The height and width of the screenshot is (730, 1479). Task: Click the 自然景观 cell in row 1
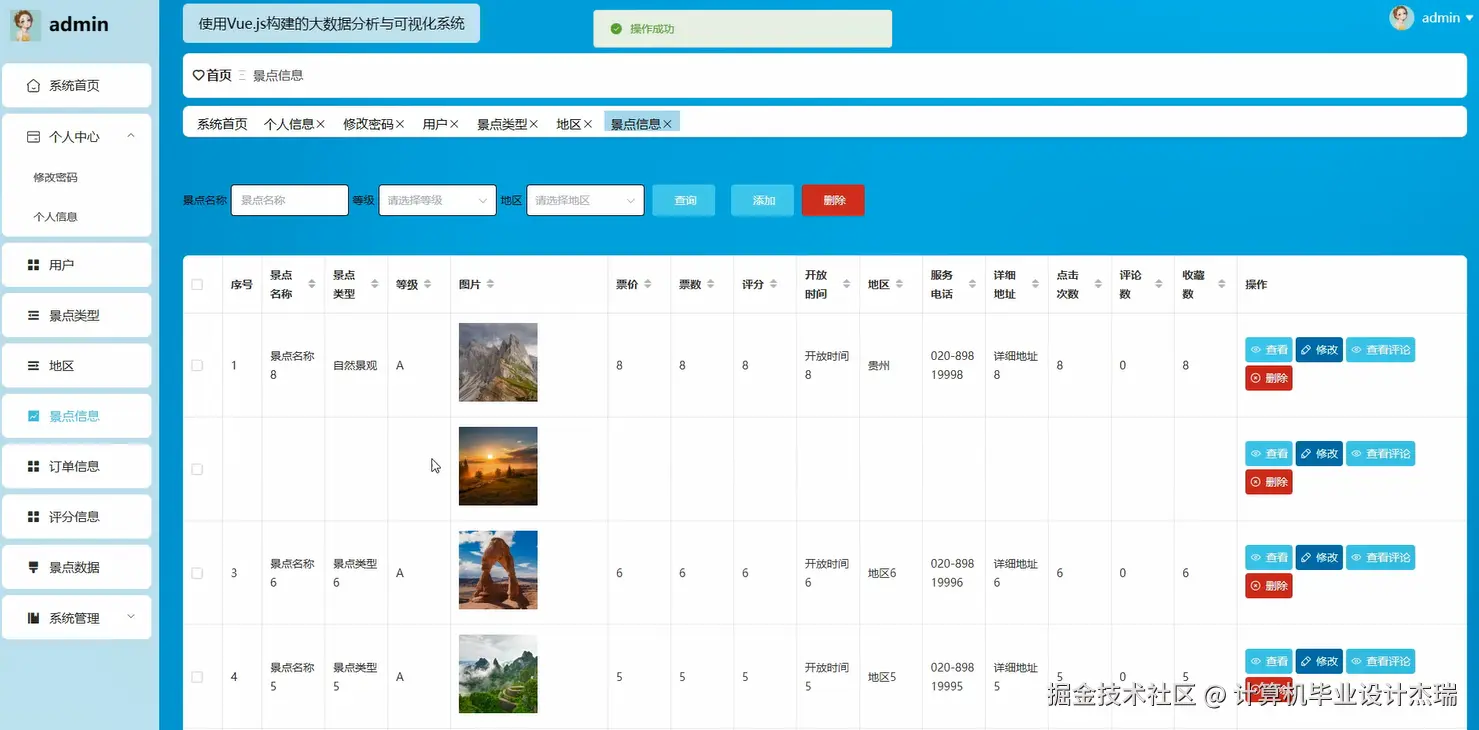355,366
